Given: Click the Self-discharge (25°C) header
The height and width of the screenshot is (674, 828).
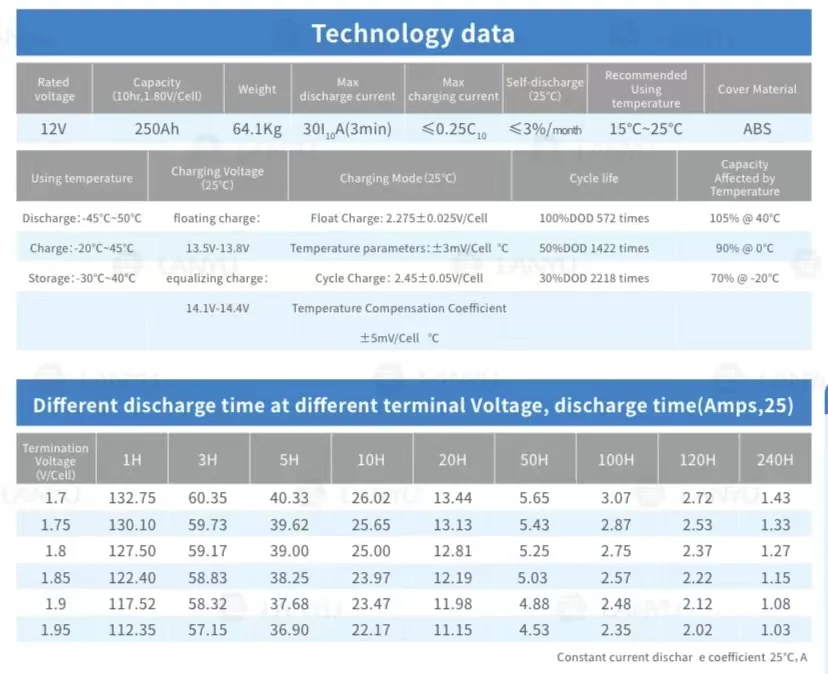Looking at the screenshot, I should coord(545,89).
